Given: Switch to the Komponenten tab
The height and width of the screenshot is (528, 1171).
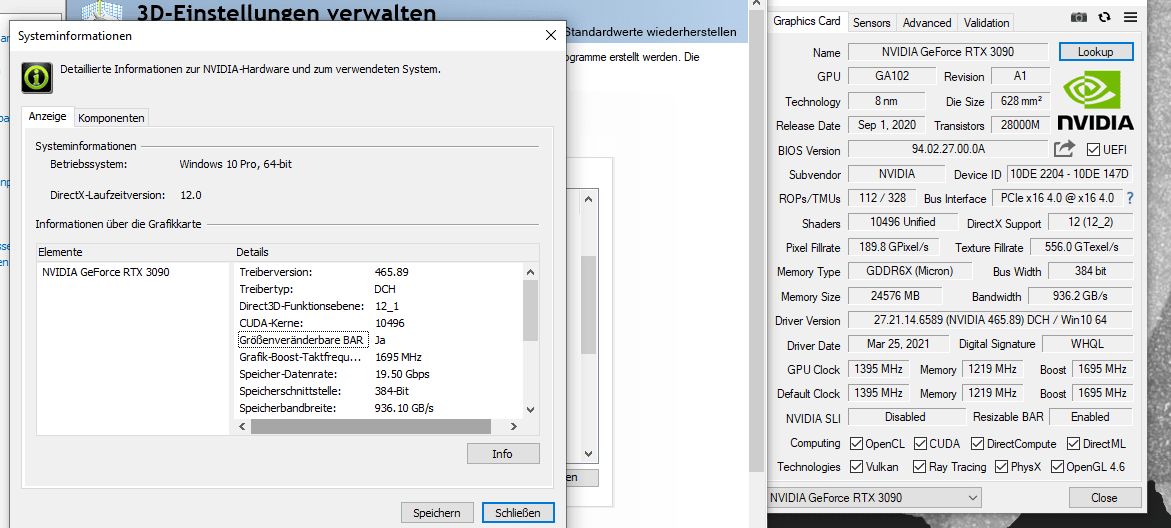Looking at the screenshot, I should (x=111, y=118).
